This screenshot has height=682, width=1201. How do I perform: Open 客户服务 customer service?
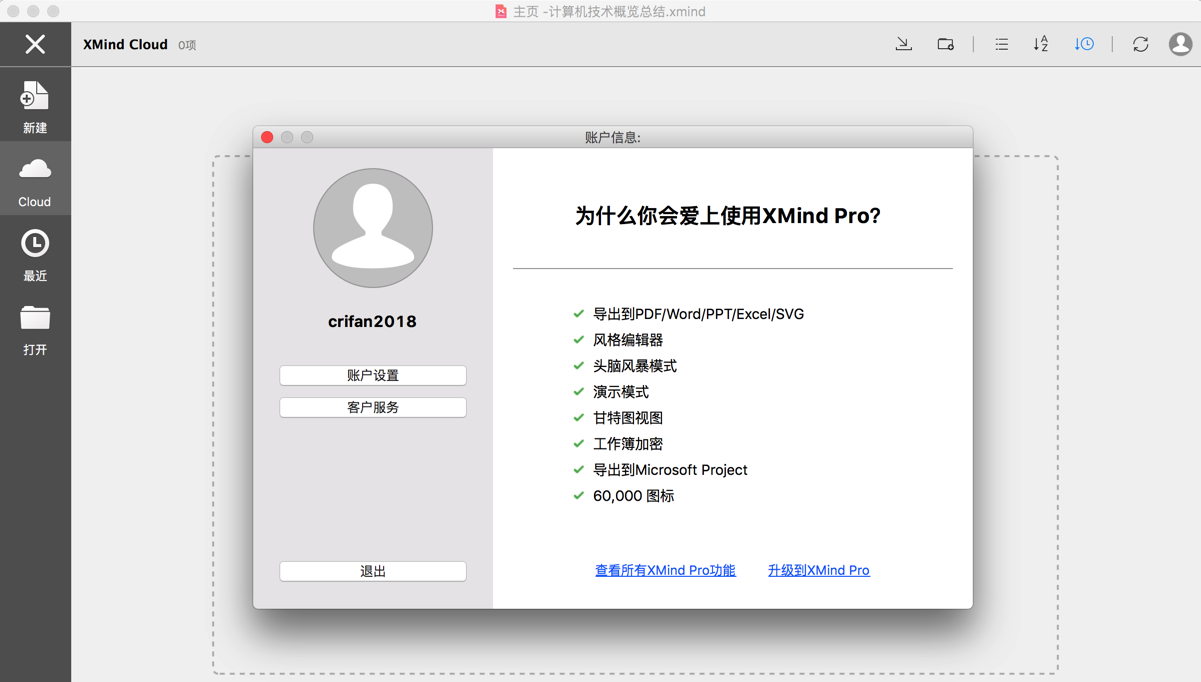(373, 407)
